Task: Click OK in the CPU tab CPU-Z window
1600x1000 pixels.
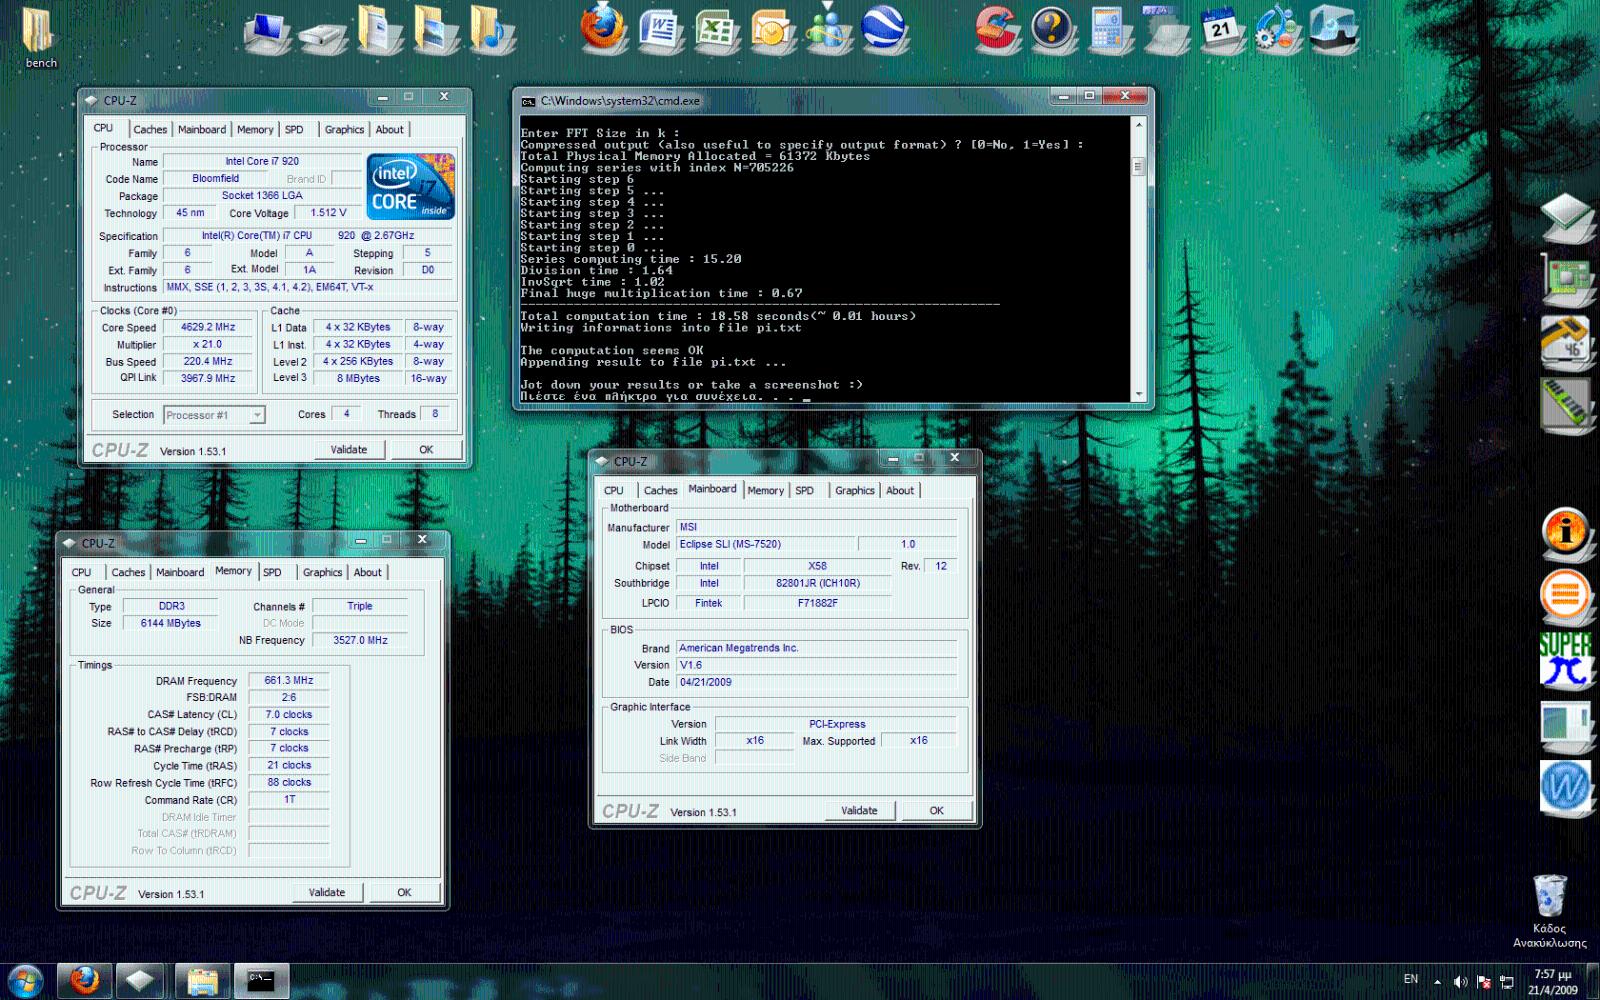Action: [426, 450]
